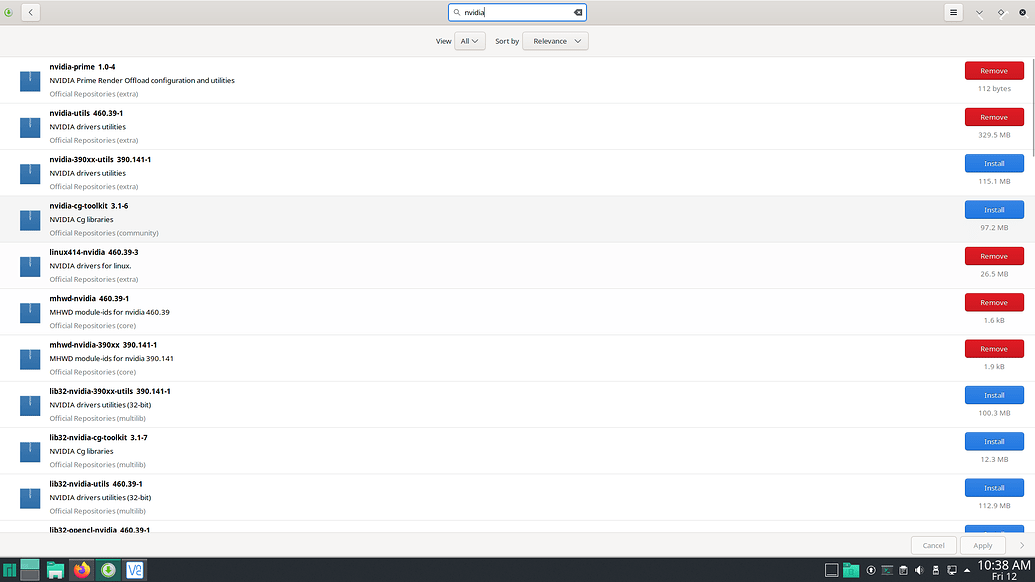Remove mhwd-nvidia-390xx package
The width and height of the screenshot is (1035, 582).
pos(994,348)
